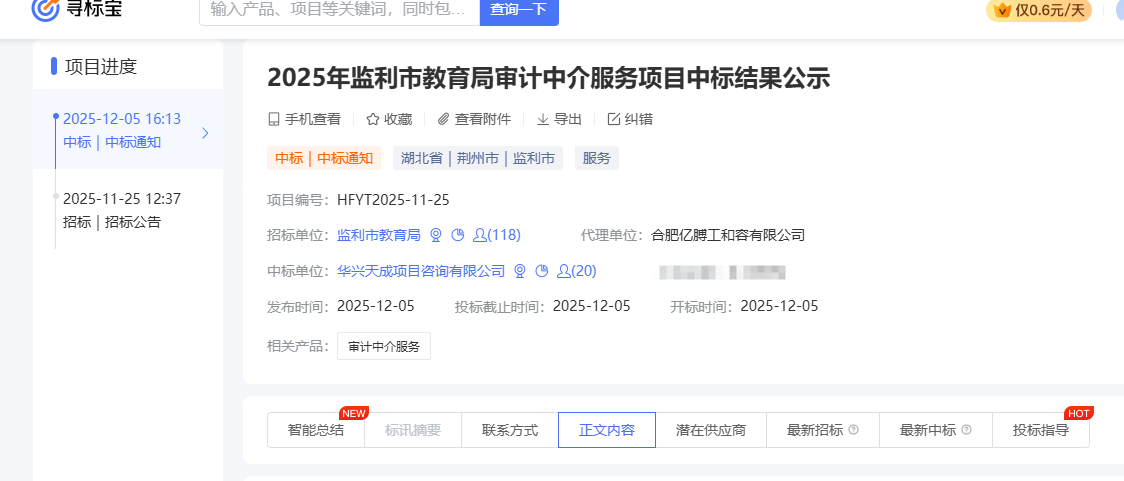Click the crown 仅0.6元/天 badge
Viewport: 1124px width, 481px height.
click(1038, 10)
